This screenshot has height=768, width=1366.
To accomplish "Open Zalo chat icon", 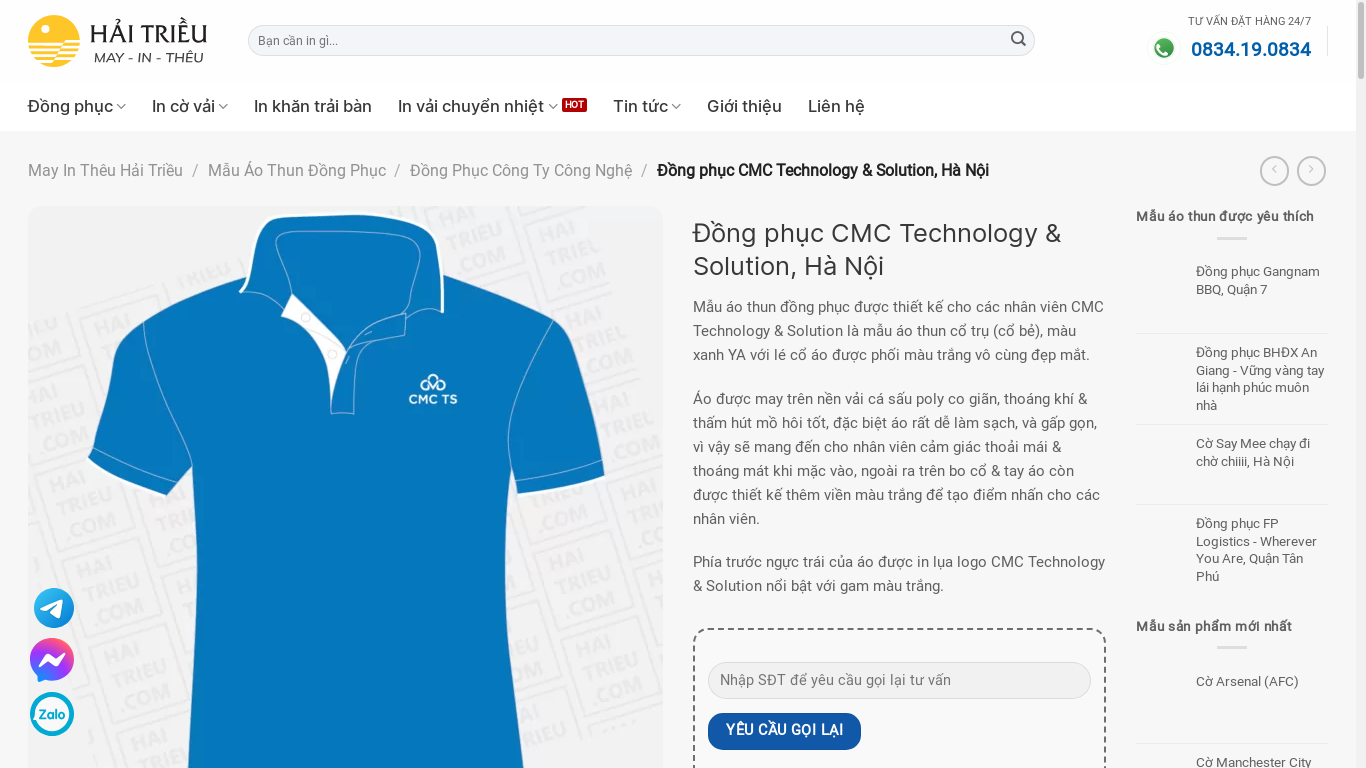I will 52,714.
